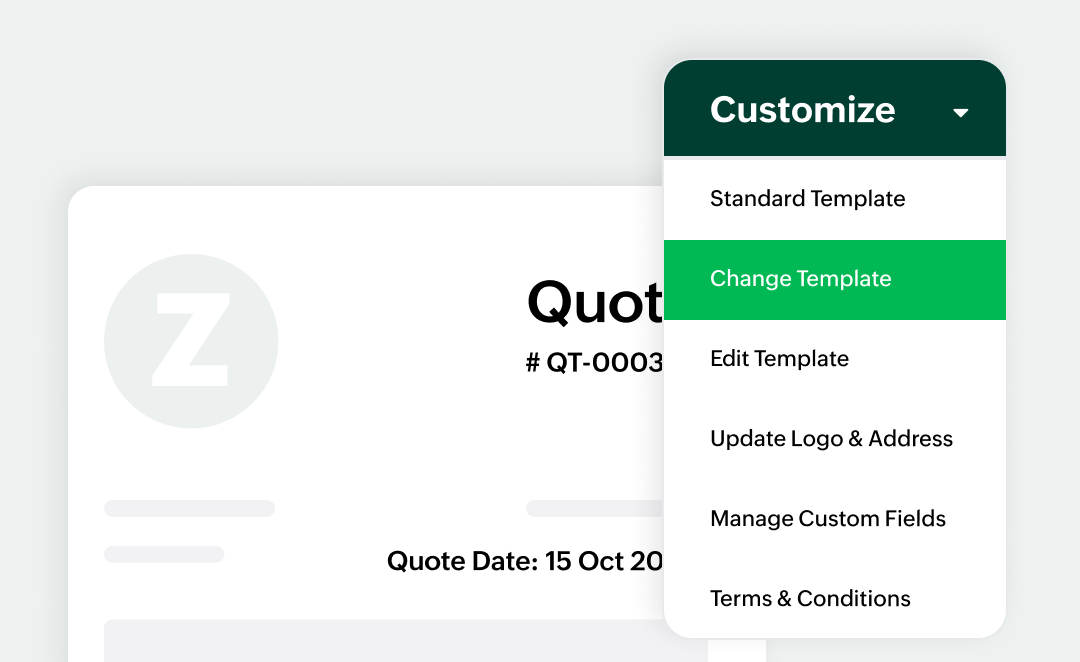Click the Quote Date field

[523, 561]
